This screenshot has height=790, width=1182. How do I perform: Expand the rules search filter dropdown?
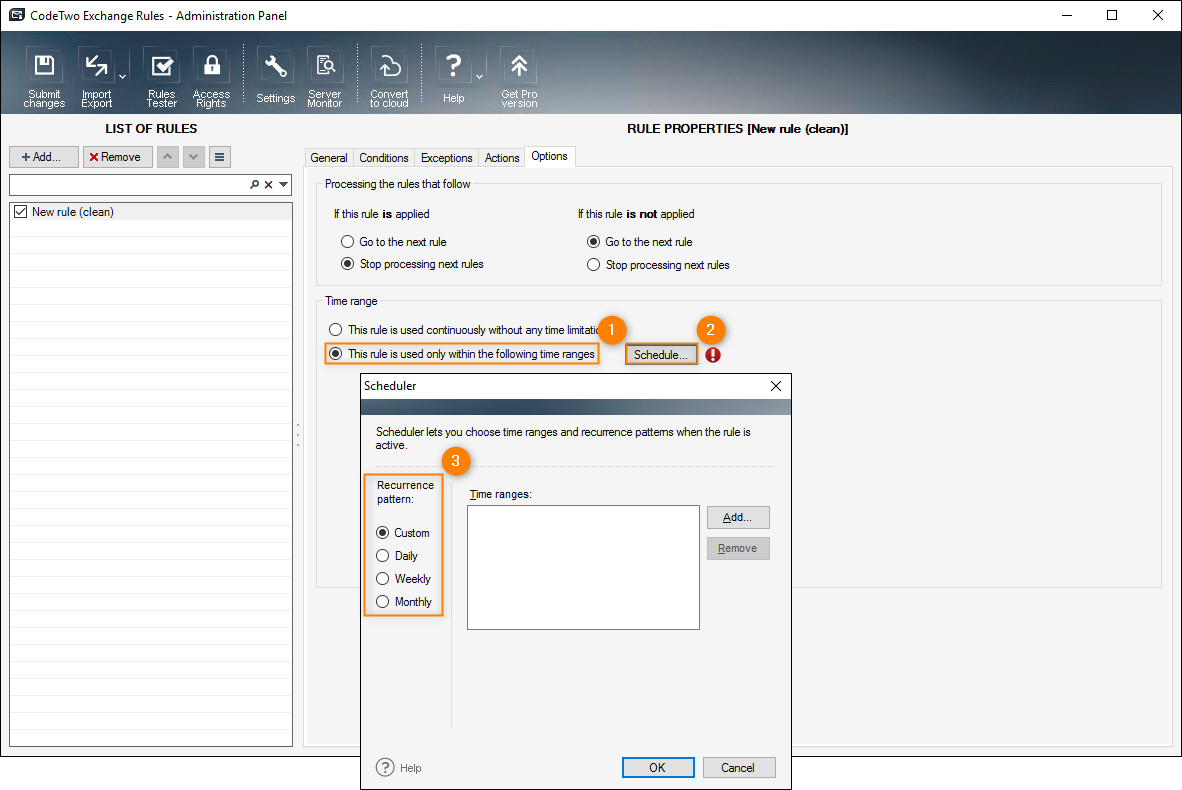283,185
